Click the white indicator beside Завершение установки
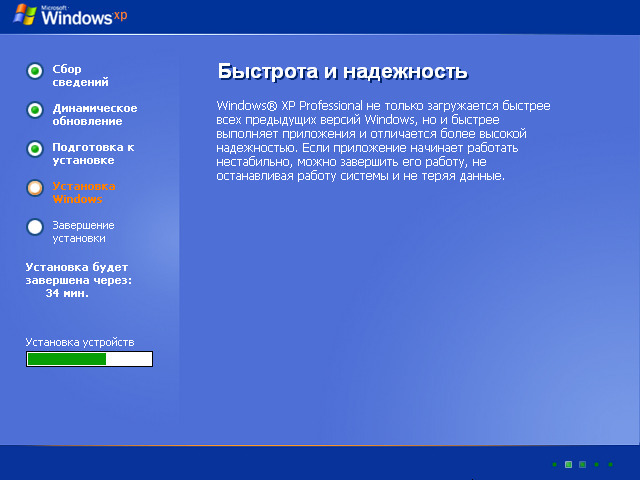The image size is (640, 480). pyautogui.click(x=35, y=227)
